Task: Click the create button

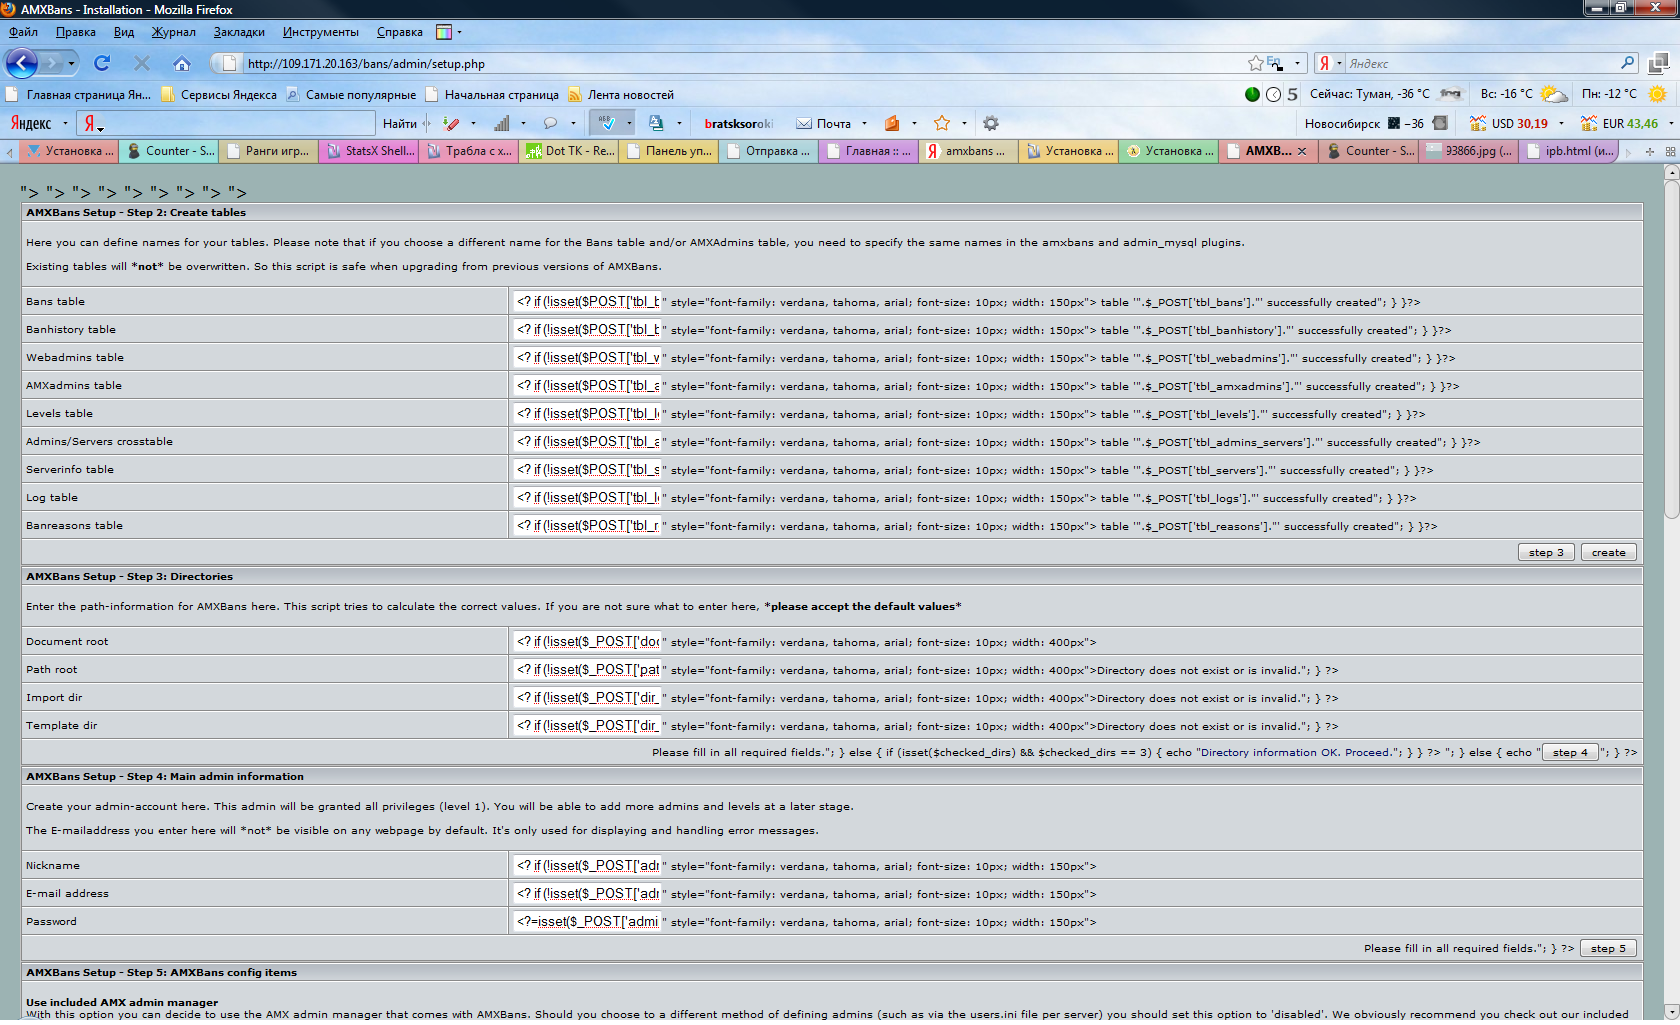Action: pyautogui.click(x=1608, y=552)
